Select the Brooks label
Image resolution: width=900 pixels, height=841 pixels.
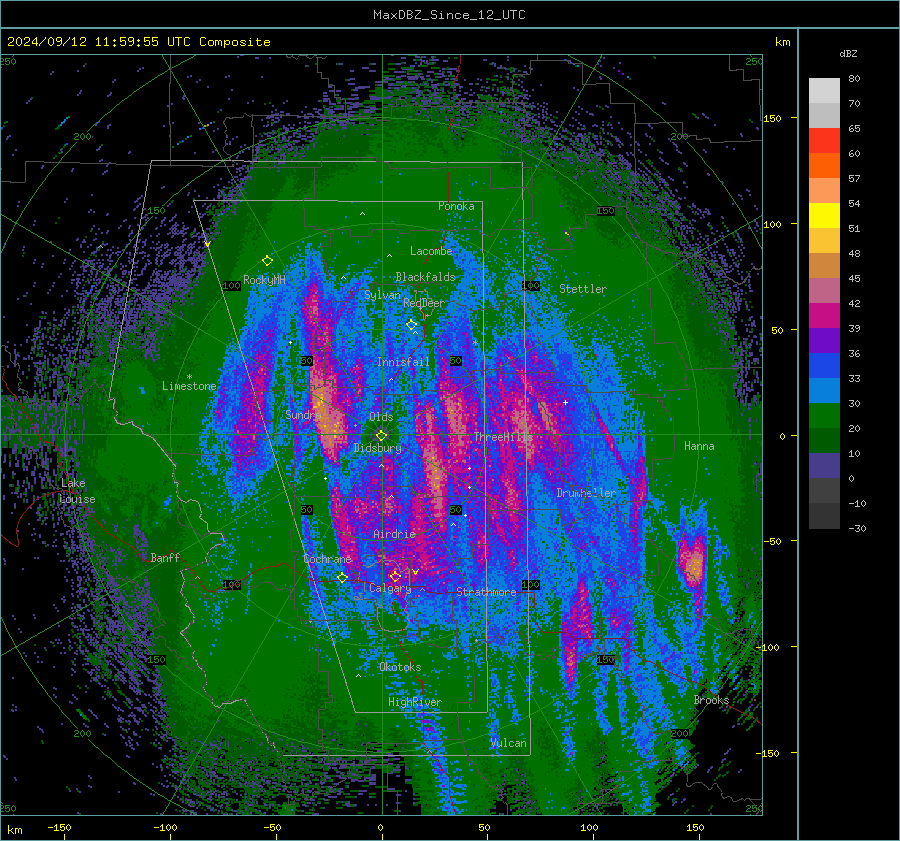click(711, 700)
